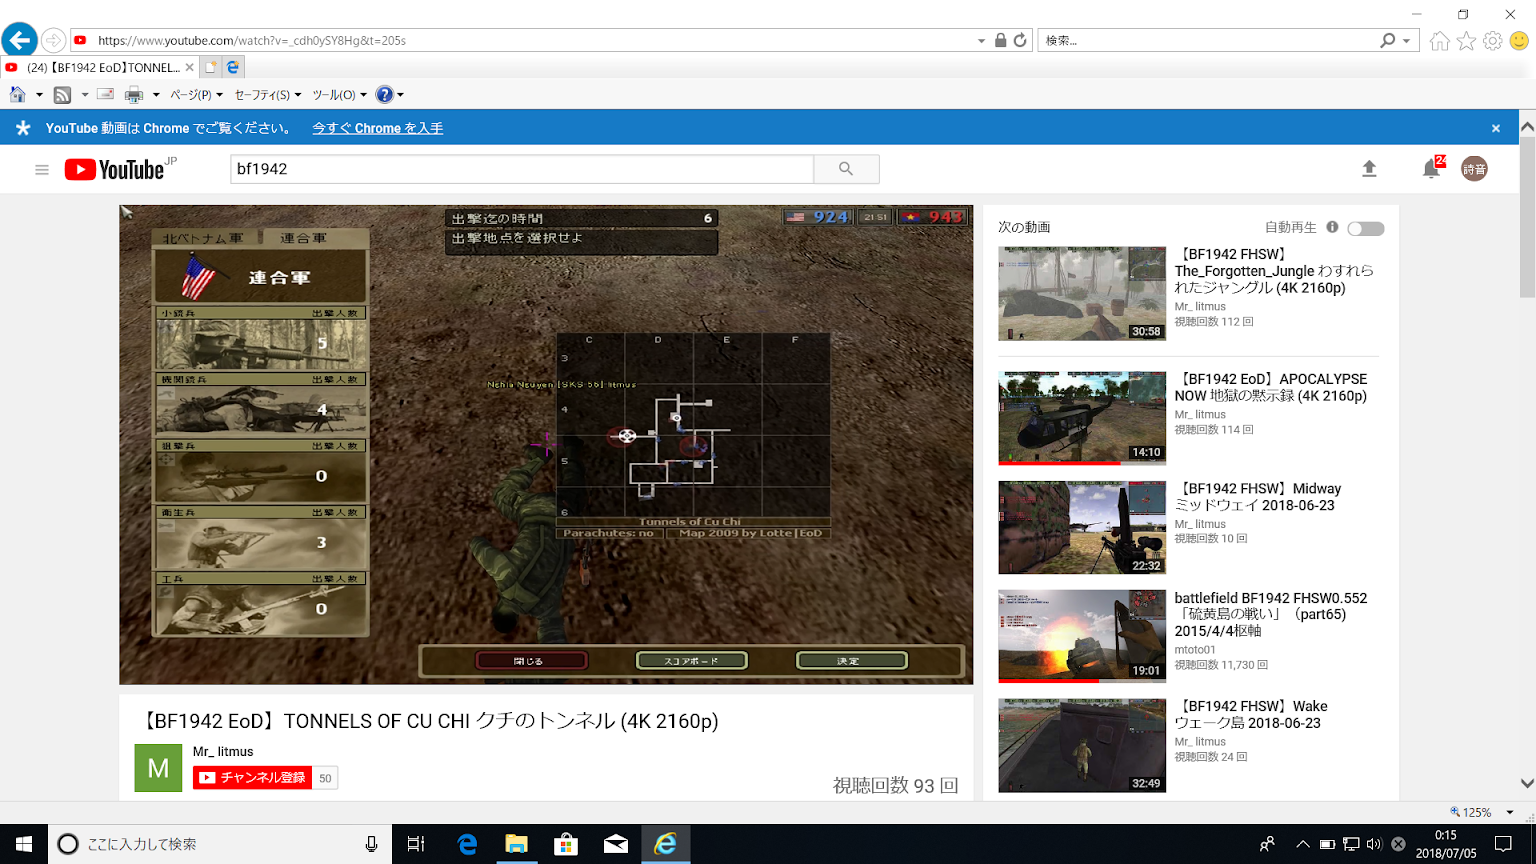This screenshot has width=1536, height=864.
Task: Expand the help icon dropdown arrow
Action: (x=401, y=95)
